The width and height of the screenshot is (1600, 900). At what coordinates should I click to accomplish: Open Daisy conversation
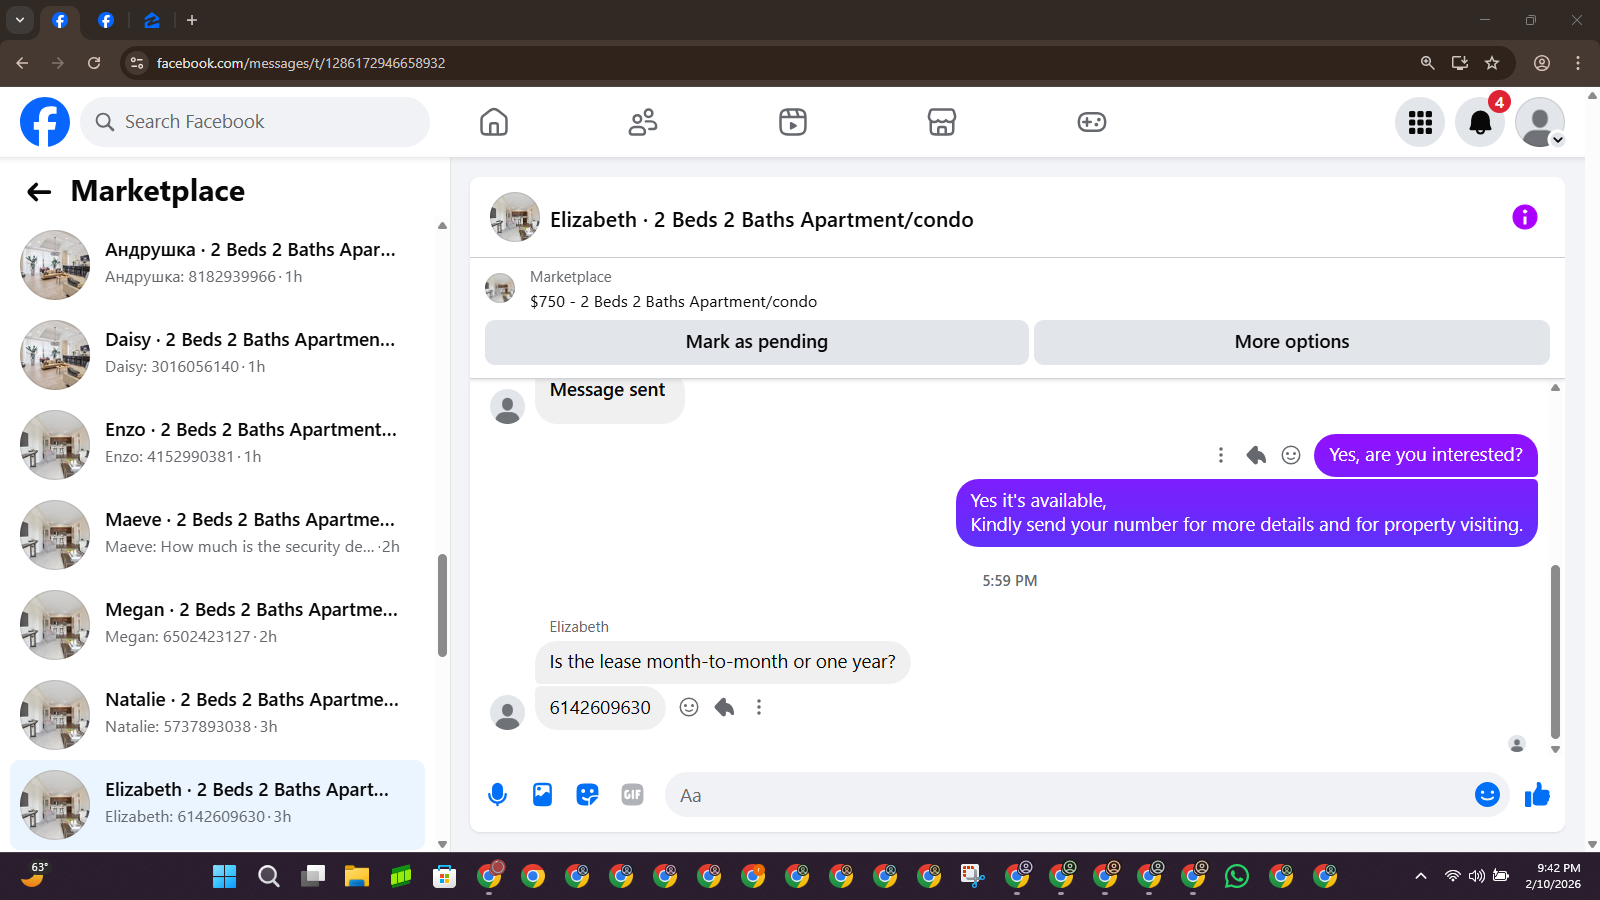click(x=218, y=354)
